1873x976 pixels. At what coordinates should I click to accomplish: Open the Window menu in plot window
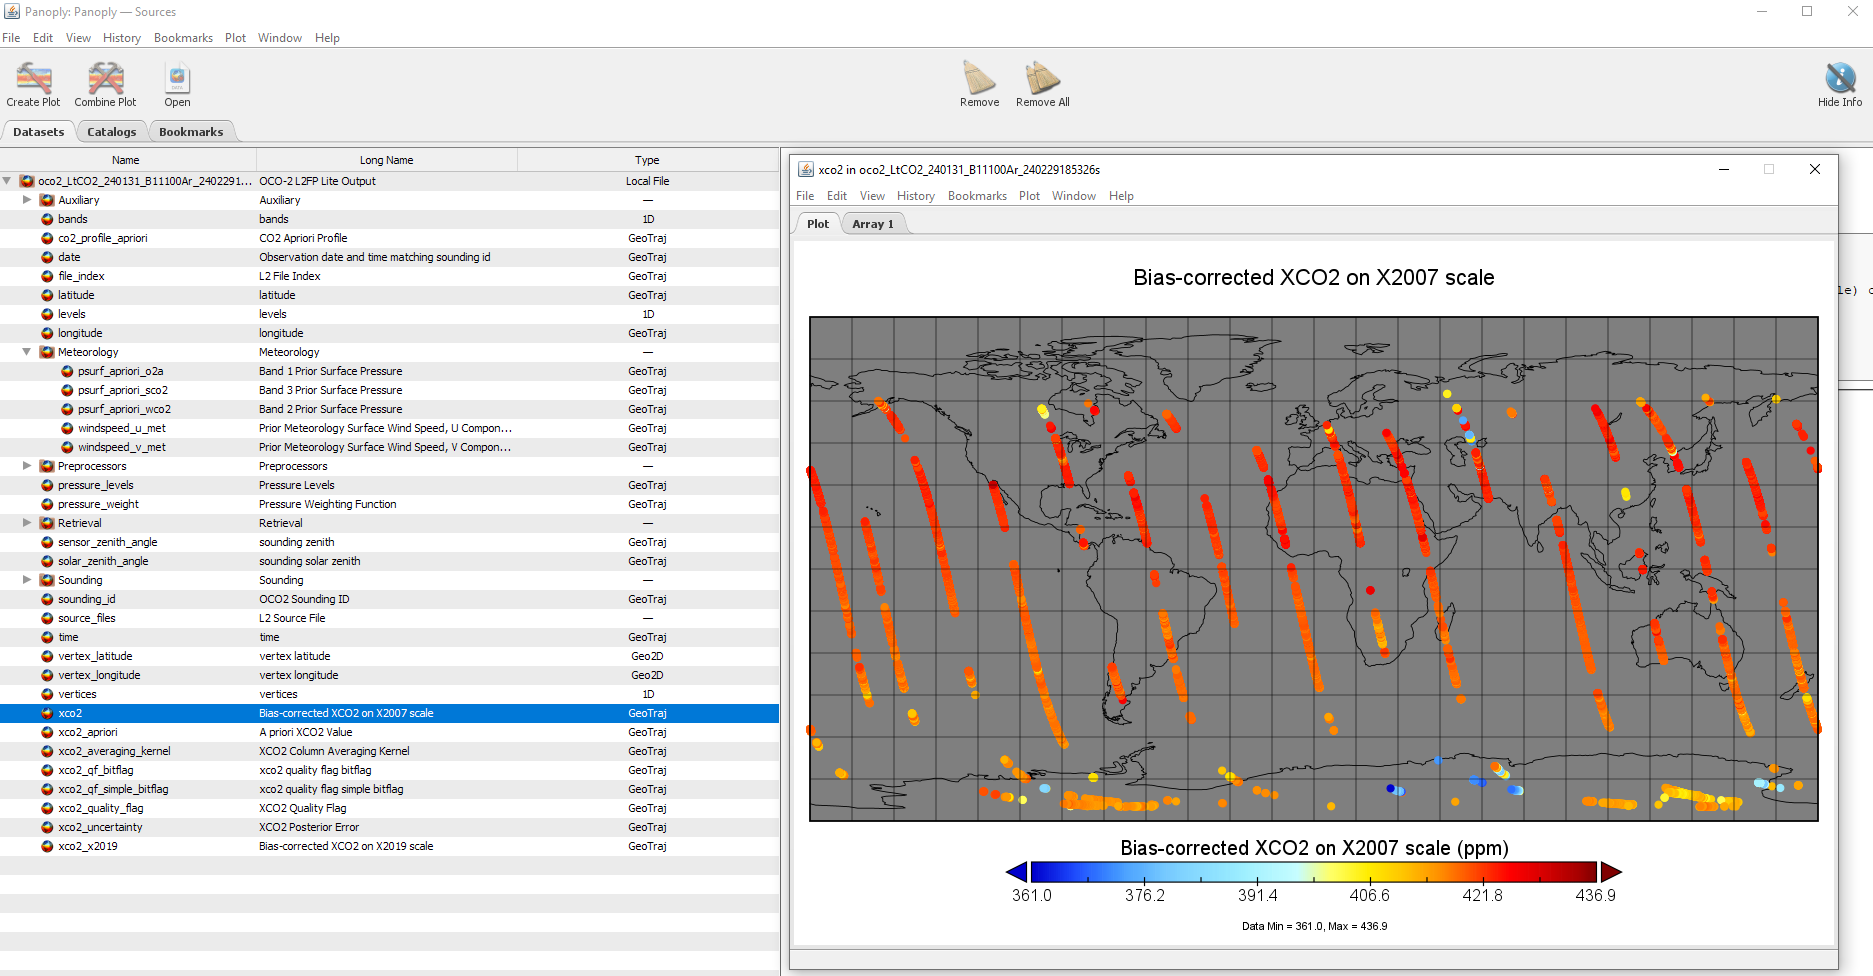pyautogui.click(x=1073, y=196)
